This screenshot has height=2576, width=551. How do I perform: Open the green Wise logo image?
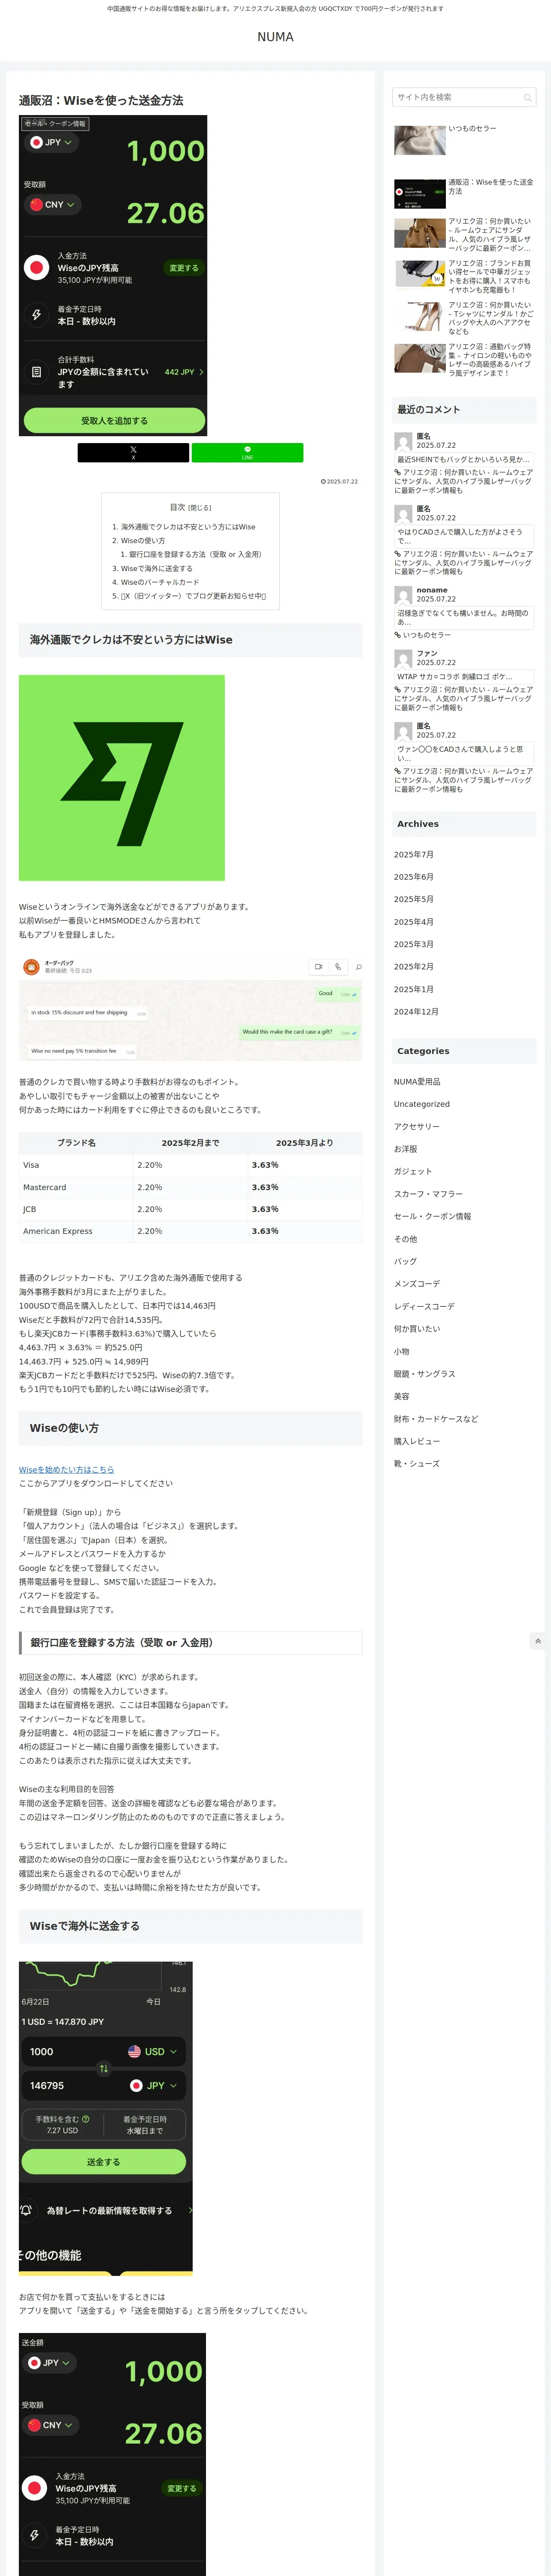pos(122,777)
